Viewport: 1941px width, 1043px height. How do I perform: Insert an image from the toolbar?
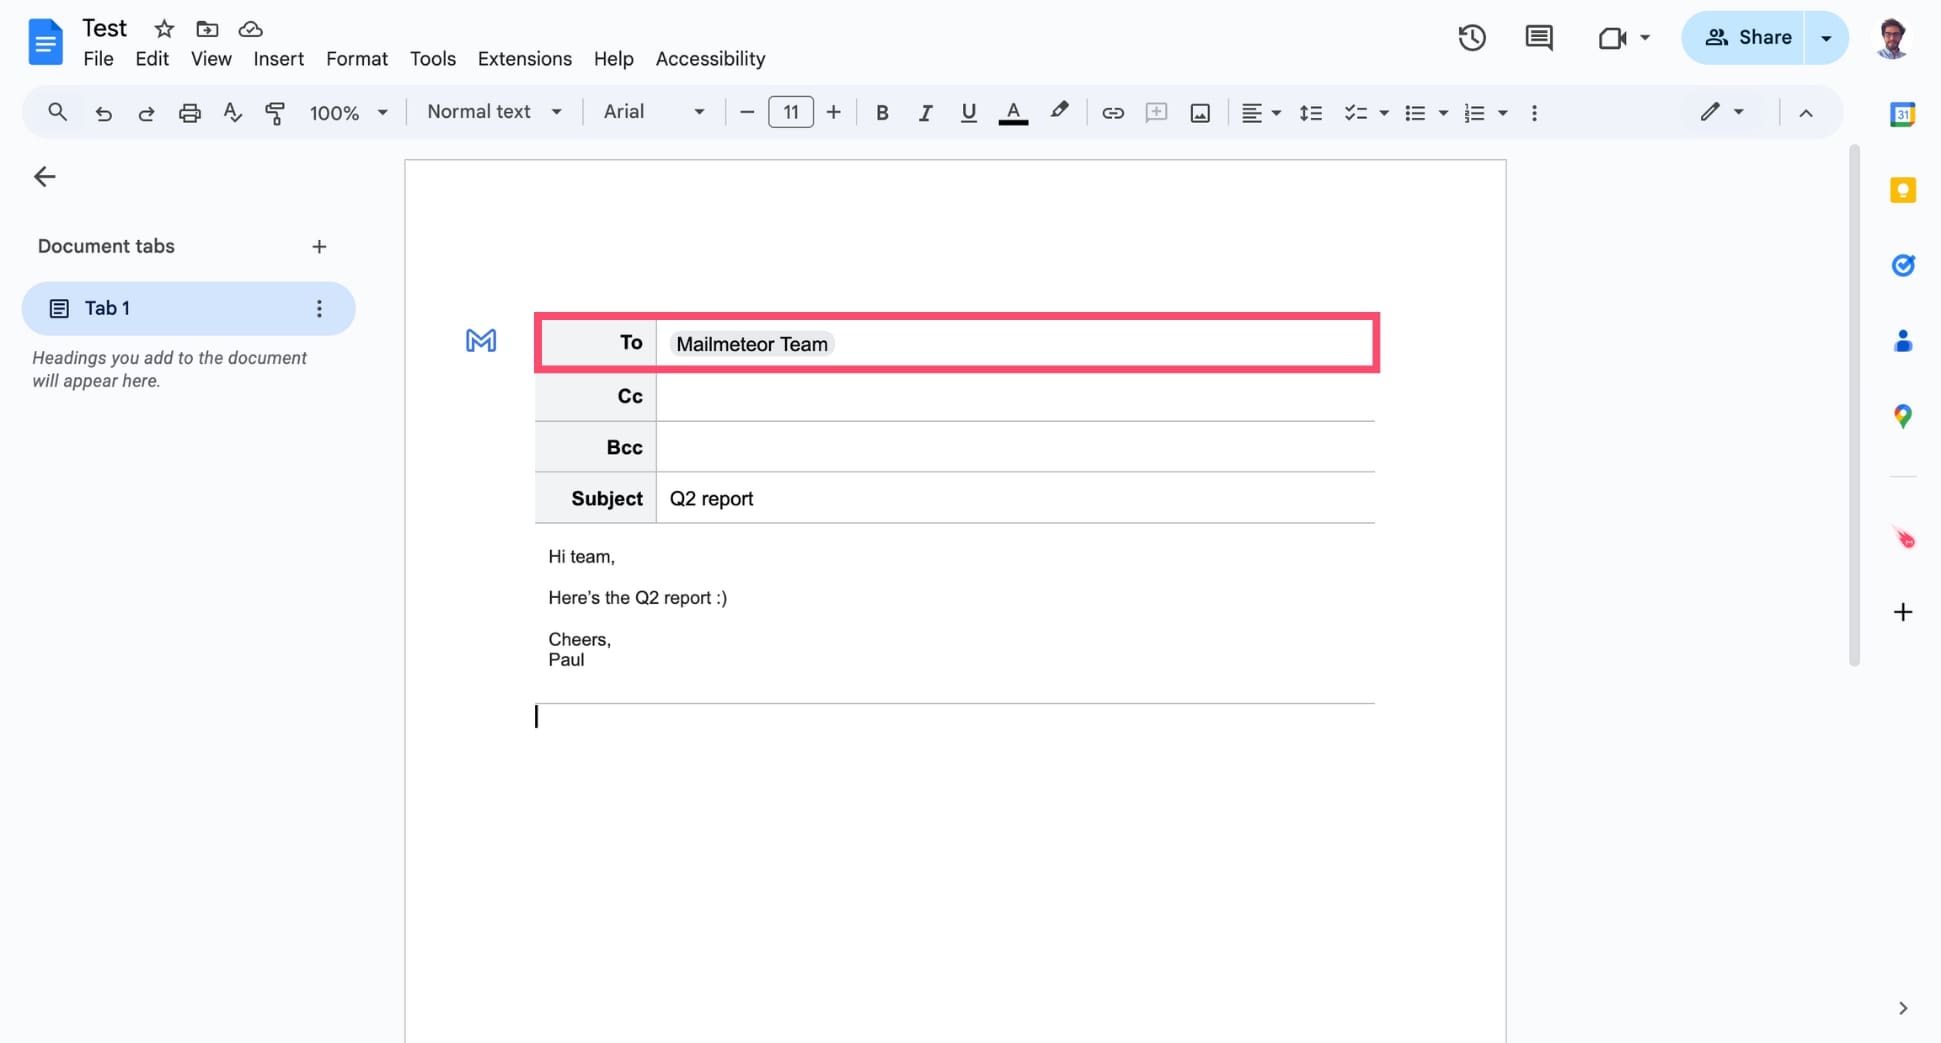tap(1199, 112)
